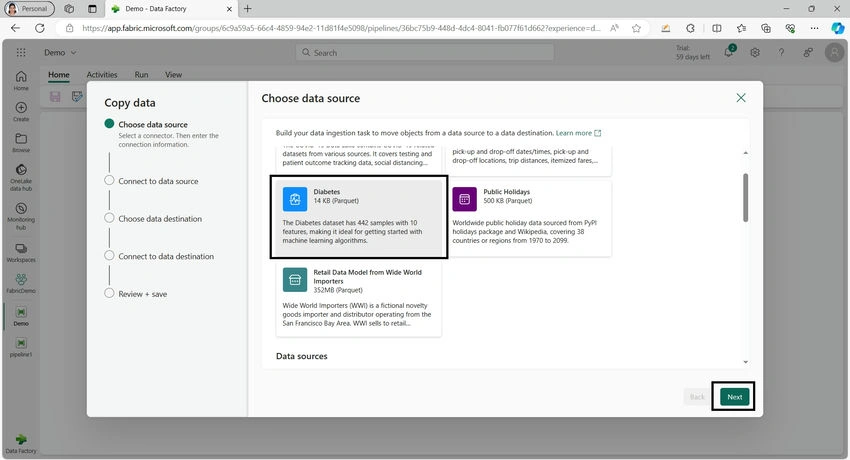Open the help question mark icon
Image resolution: width=850 pixels, height=460 pixels.
tap(781, 53)
